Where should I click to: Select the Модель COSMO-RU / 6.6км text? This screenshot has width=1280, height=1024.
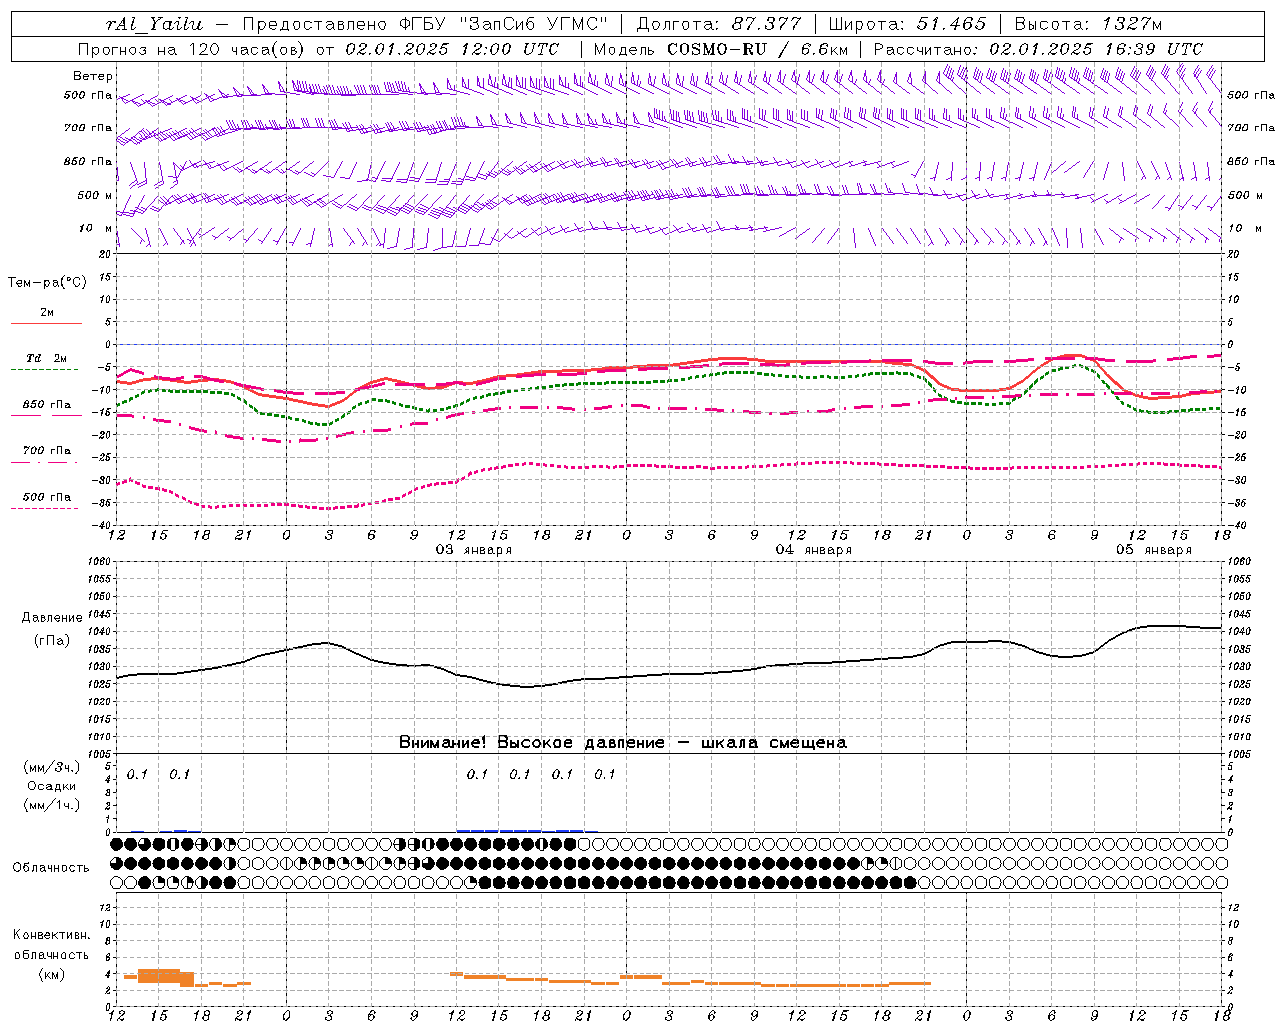721,49
